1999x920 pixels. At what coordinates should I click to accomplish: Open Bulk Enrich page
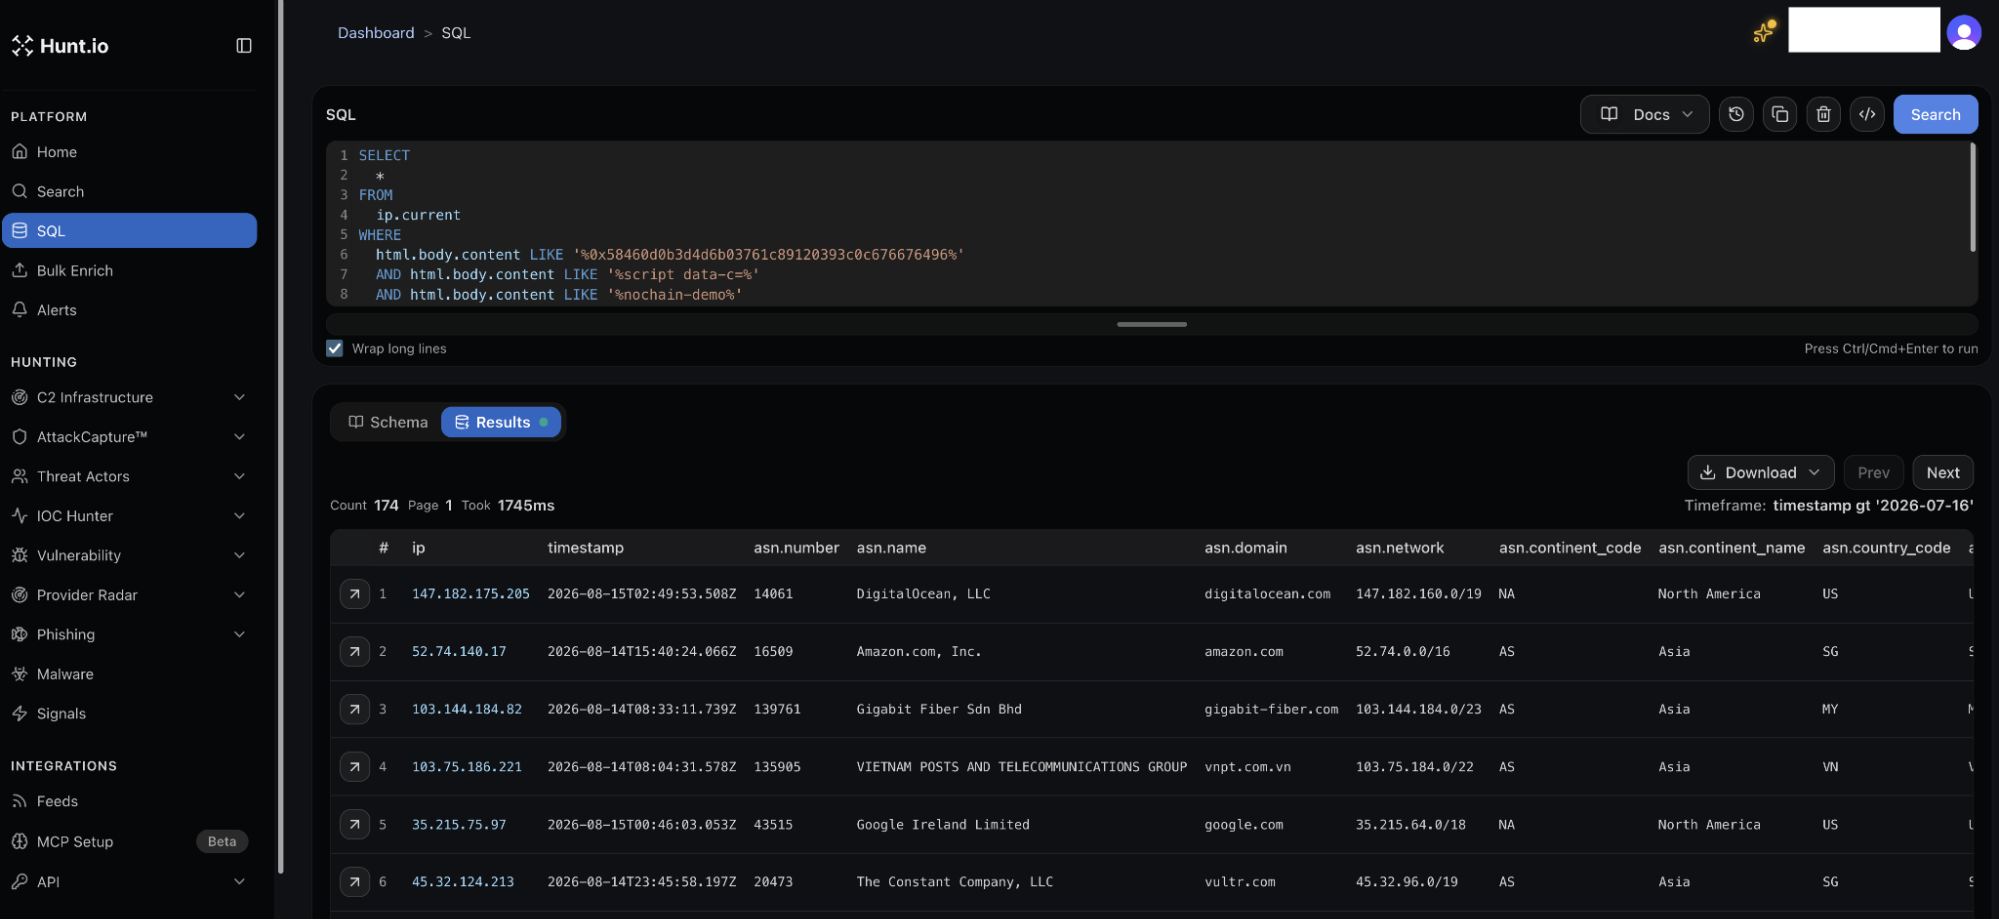coord(129,270)
